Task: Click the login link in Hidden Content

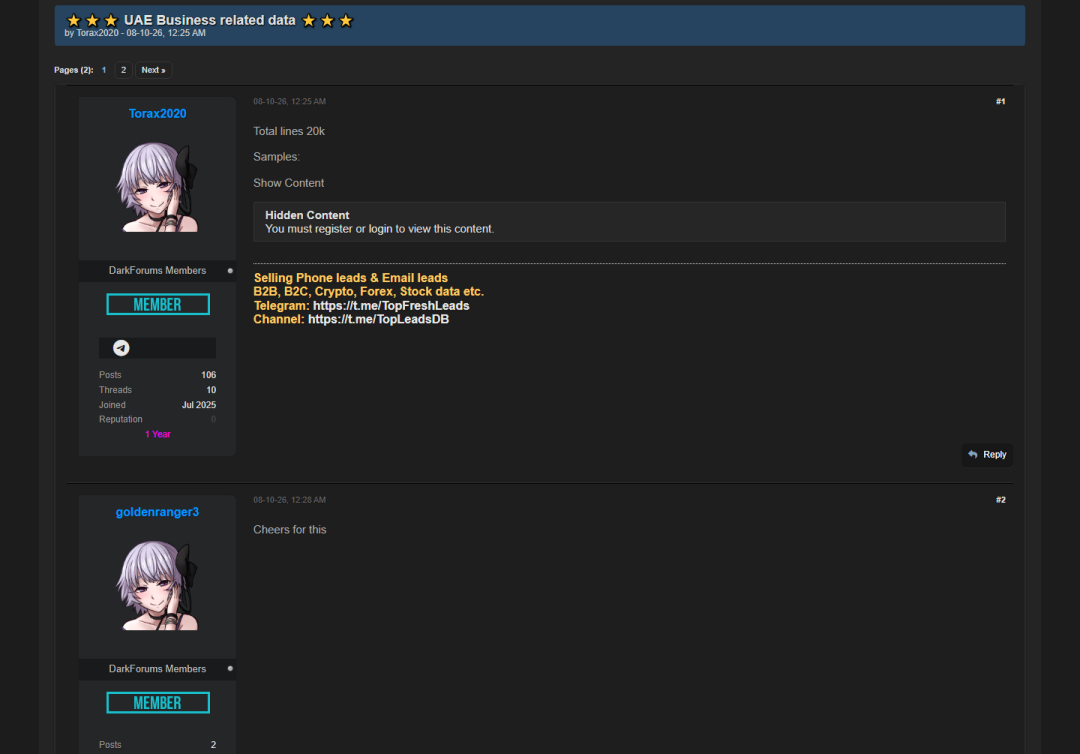Action: click(380, 229)
